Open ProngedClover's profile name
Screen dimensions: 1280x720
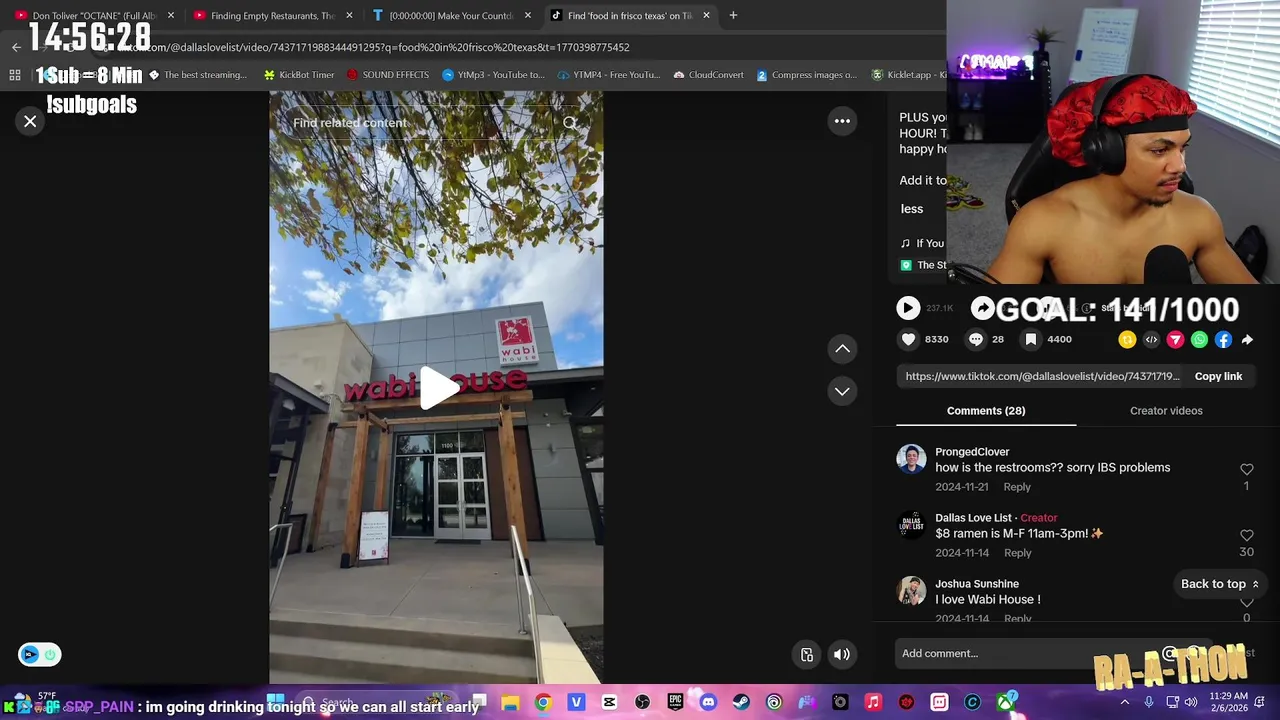coord(972,452)
